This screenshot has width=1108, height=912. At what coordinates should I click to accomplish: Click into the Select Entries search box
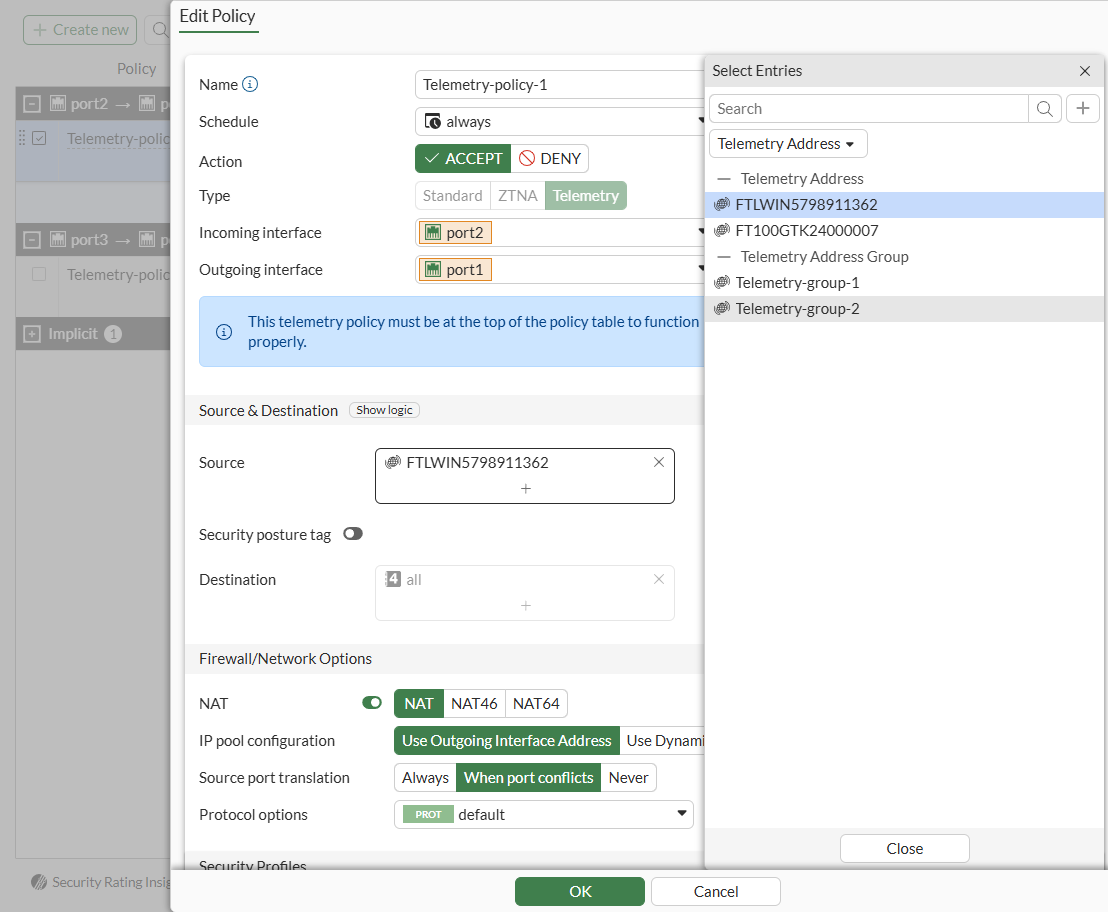(868, 109)
